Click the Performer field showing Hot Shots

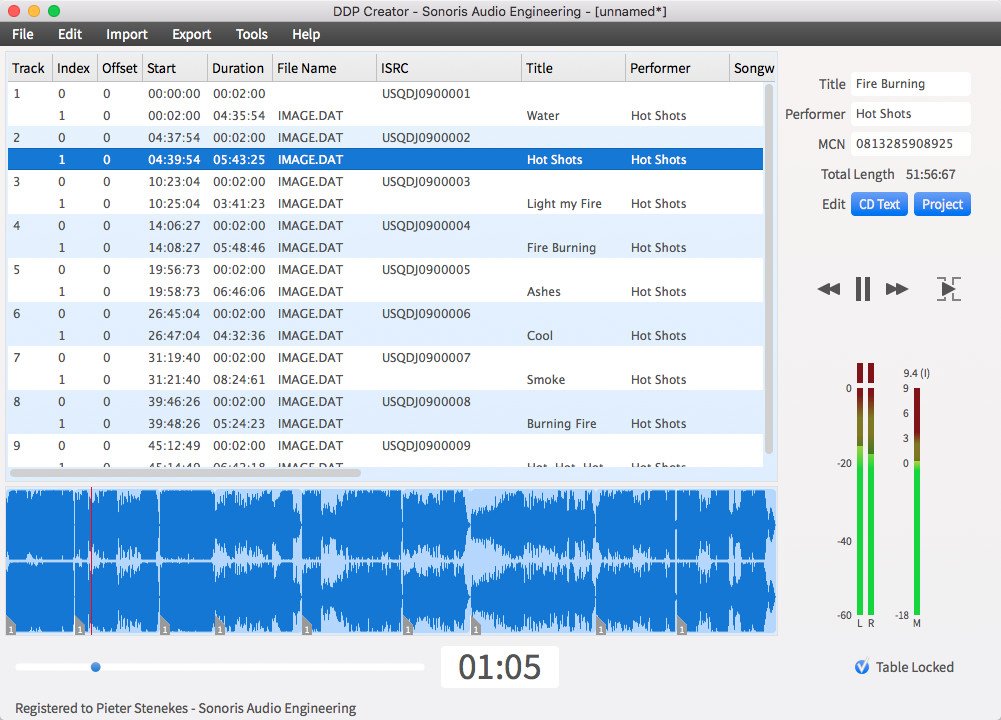[911, 114]
